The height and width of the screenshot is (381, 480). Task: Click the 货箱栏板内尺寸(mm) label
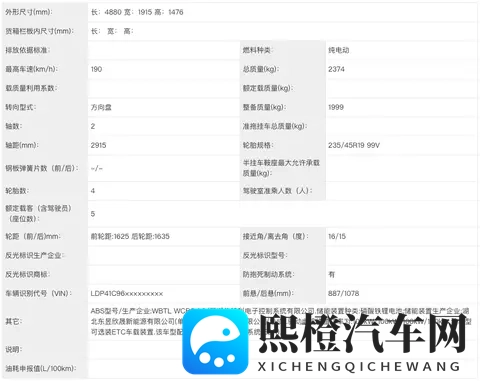(x=40, y=31)
